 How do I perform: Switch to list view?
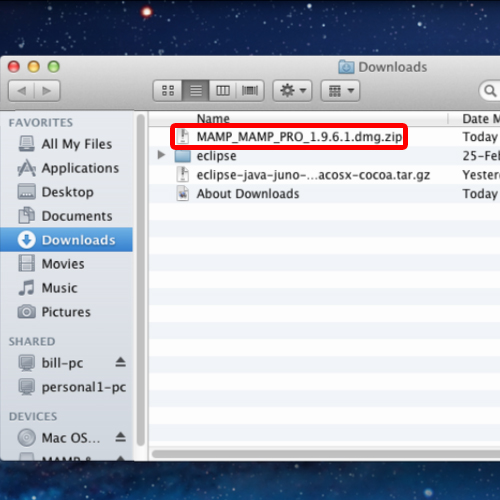(196, 90)
